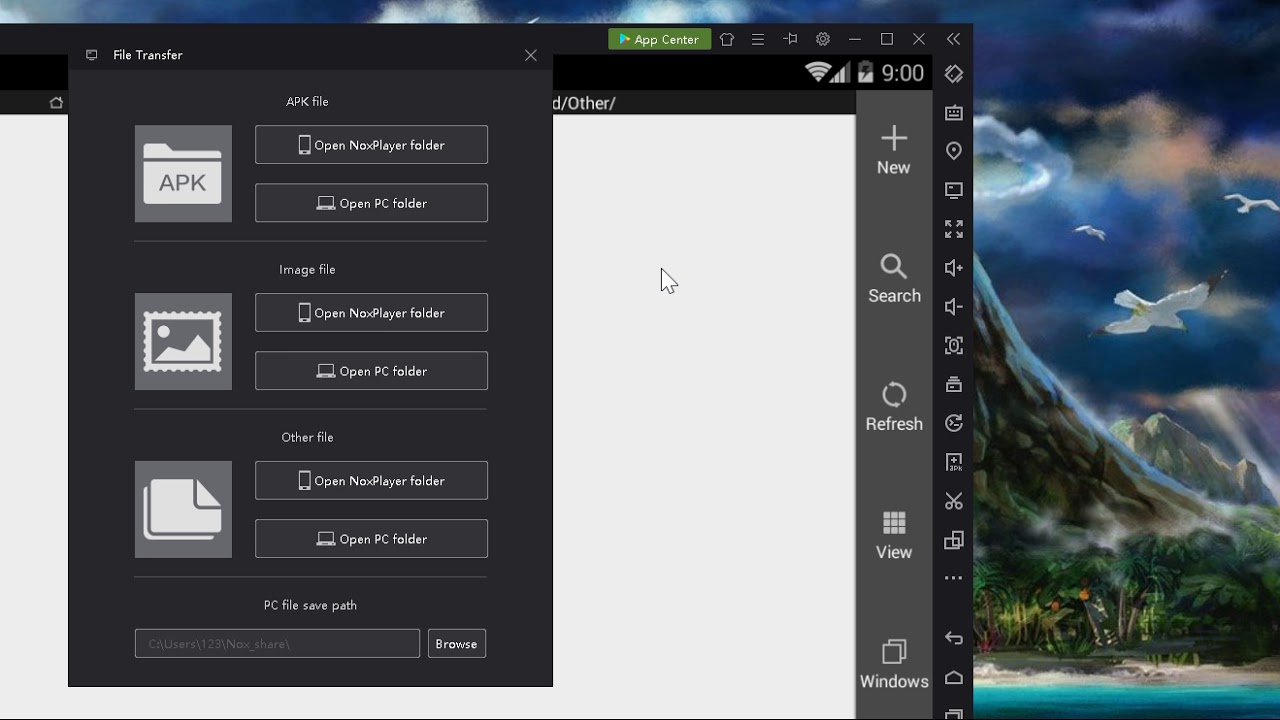Screen dimensions: 1280x720
Task: Select the Image file picture icon
Action: [x=183, y=342]
